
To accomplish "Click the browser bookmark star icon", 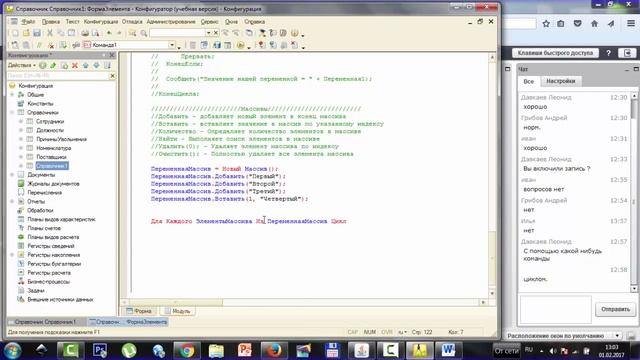I will tap(546, 24).
